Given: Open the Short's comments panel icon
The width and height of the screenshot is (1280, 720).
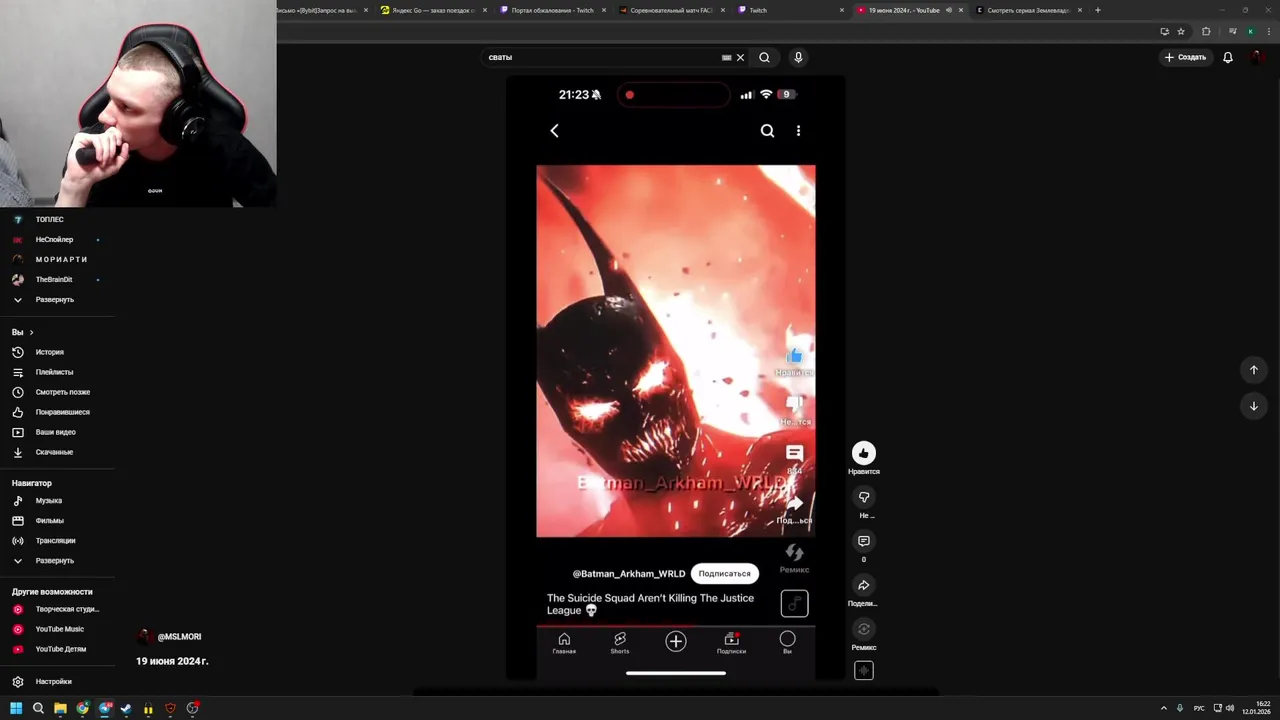Looking at the screenshot, I should (x=864, y=541).
